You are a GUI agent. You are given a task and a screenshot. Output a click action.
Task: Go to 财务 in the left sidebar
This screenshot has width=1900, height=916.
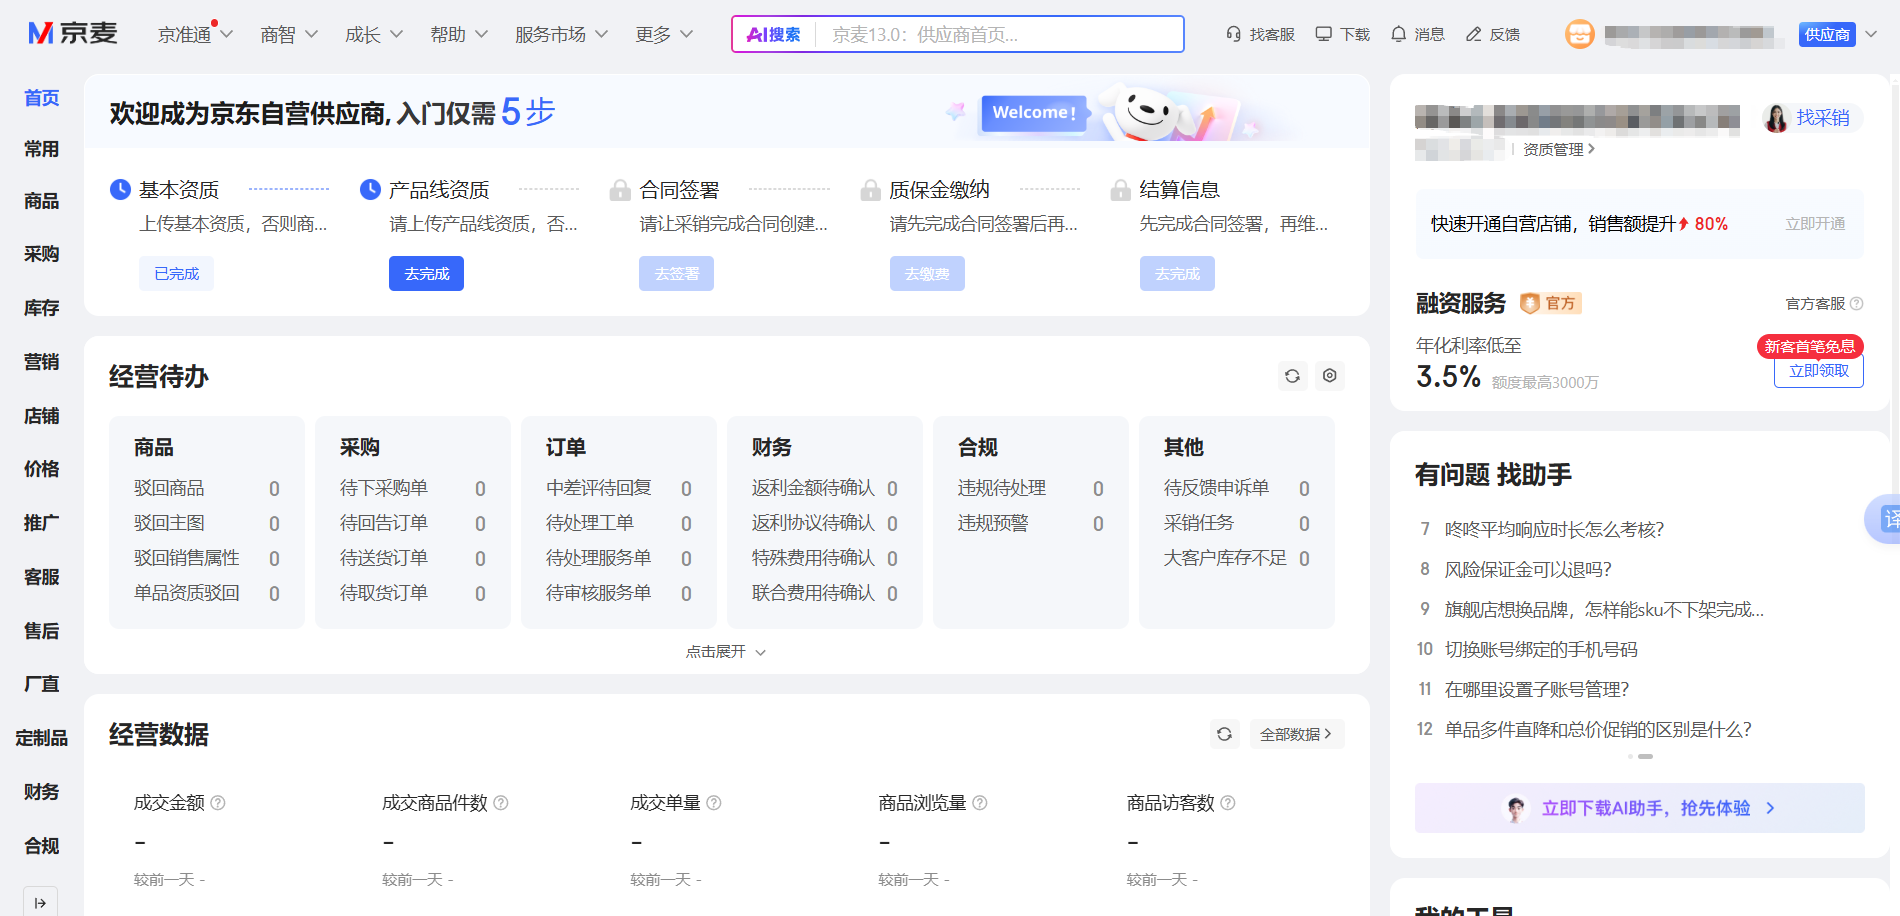pyautogui.click(x=41, y=792)
